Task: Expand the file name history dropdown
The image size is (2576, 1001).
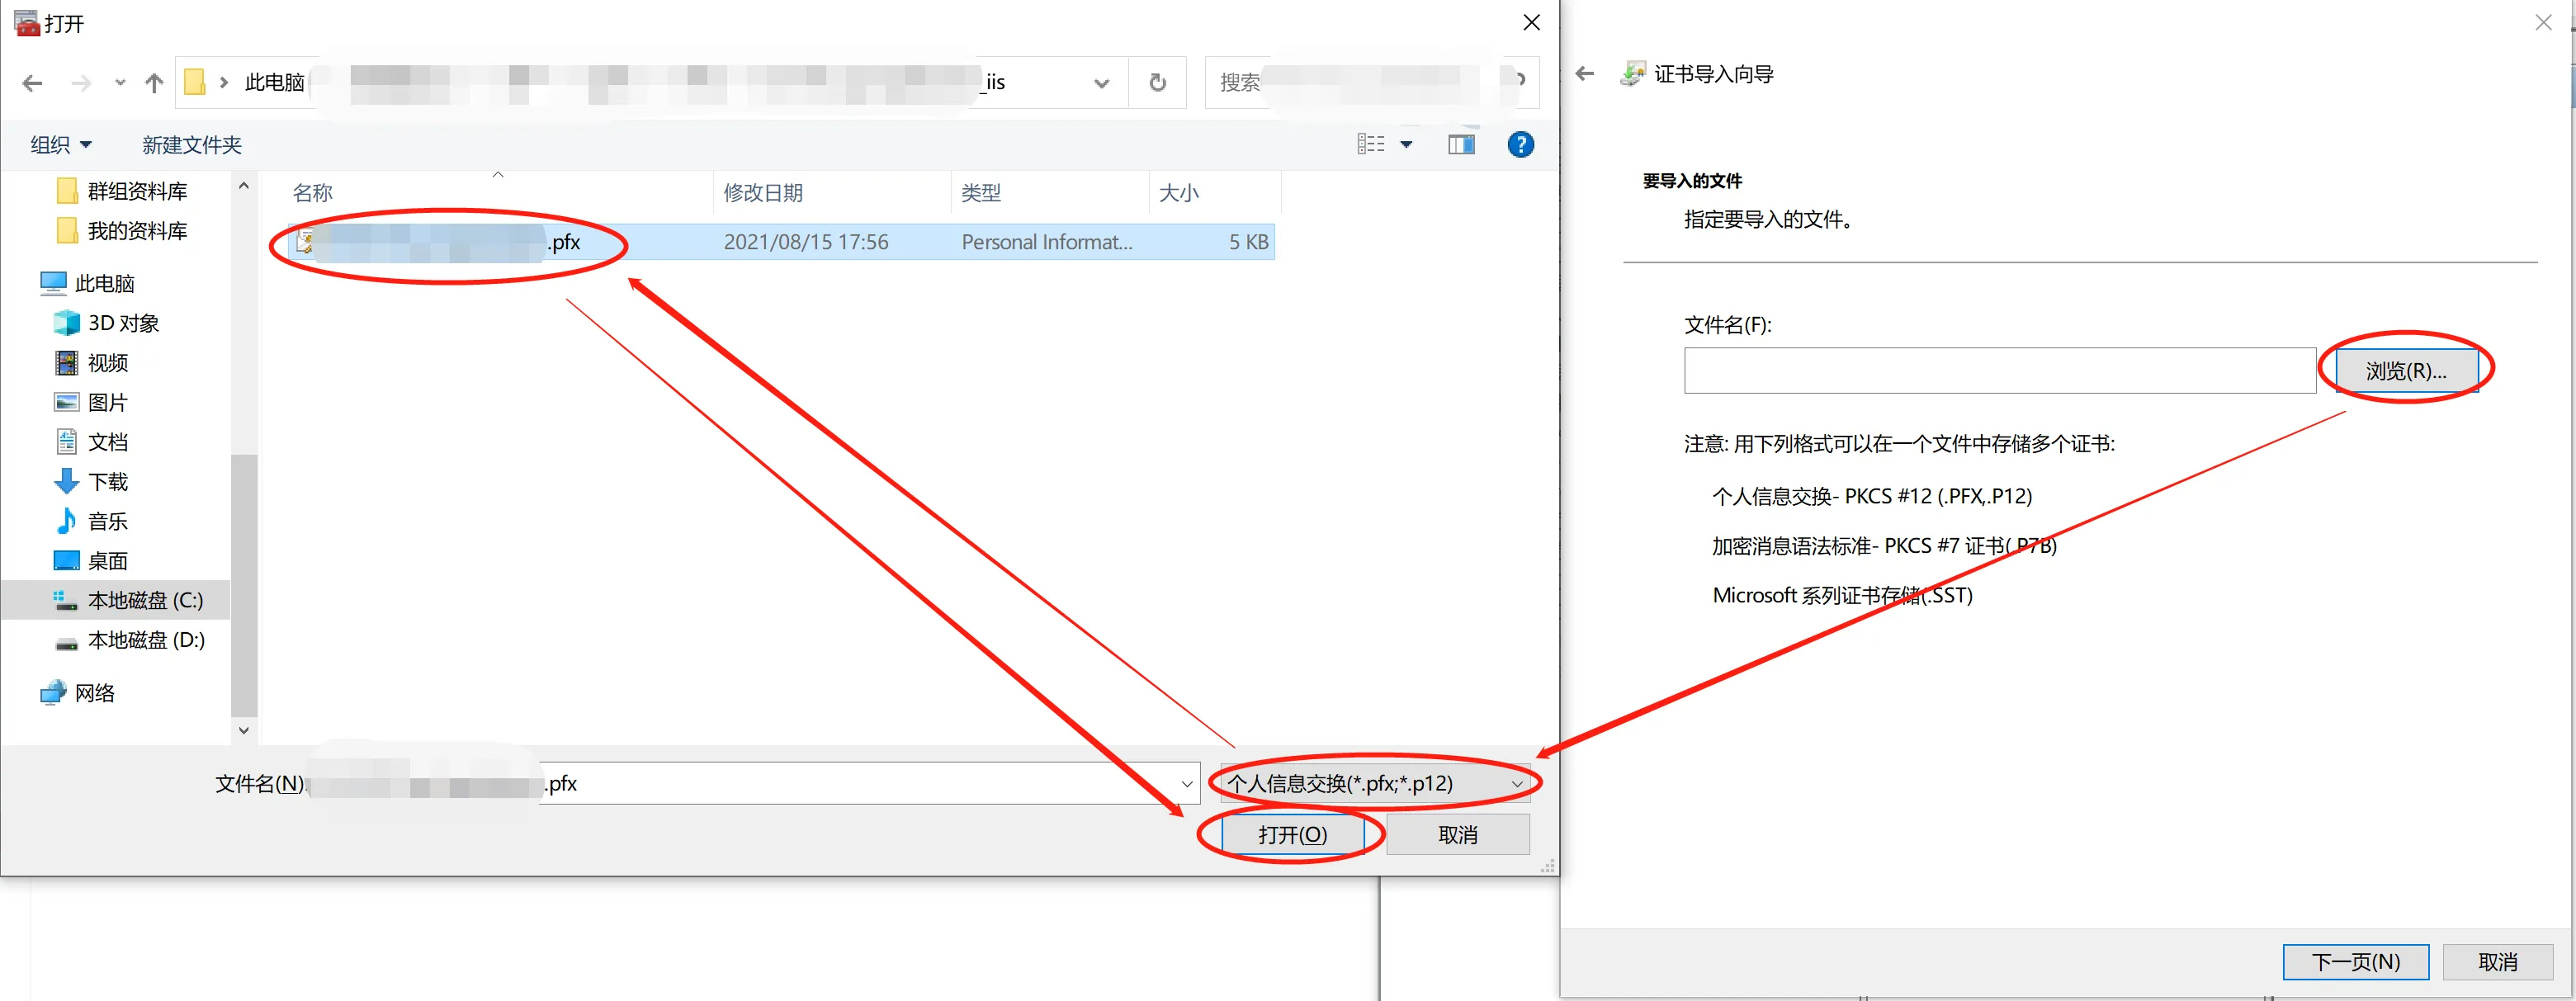Action: point(1187,784)
